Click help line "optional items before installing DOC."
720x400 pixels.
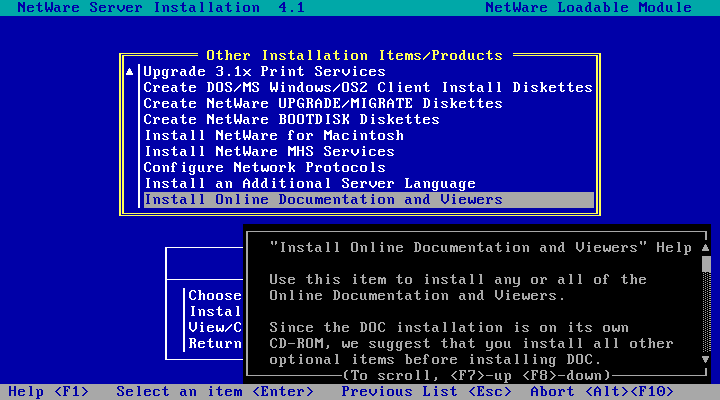[435, 360]
